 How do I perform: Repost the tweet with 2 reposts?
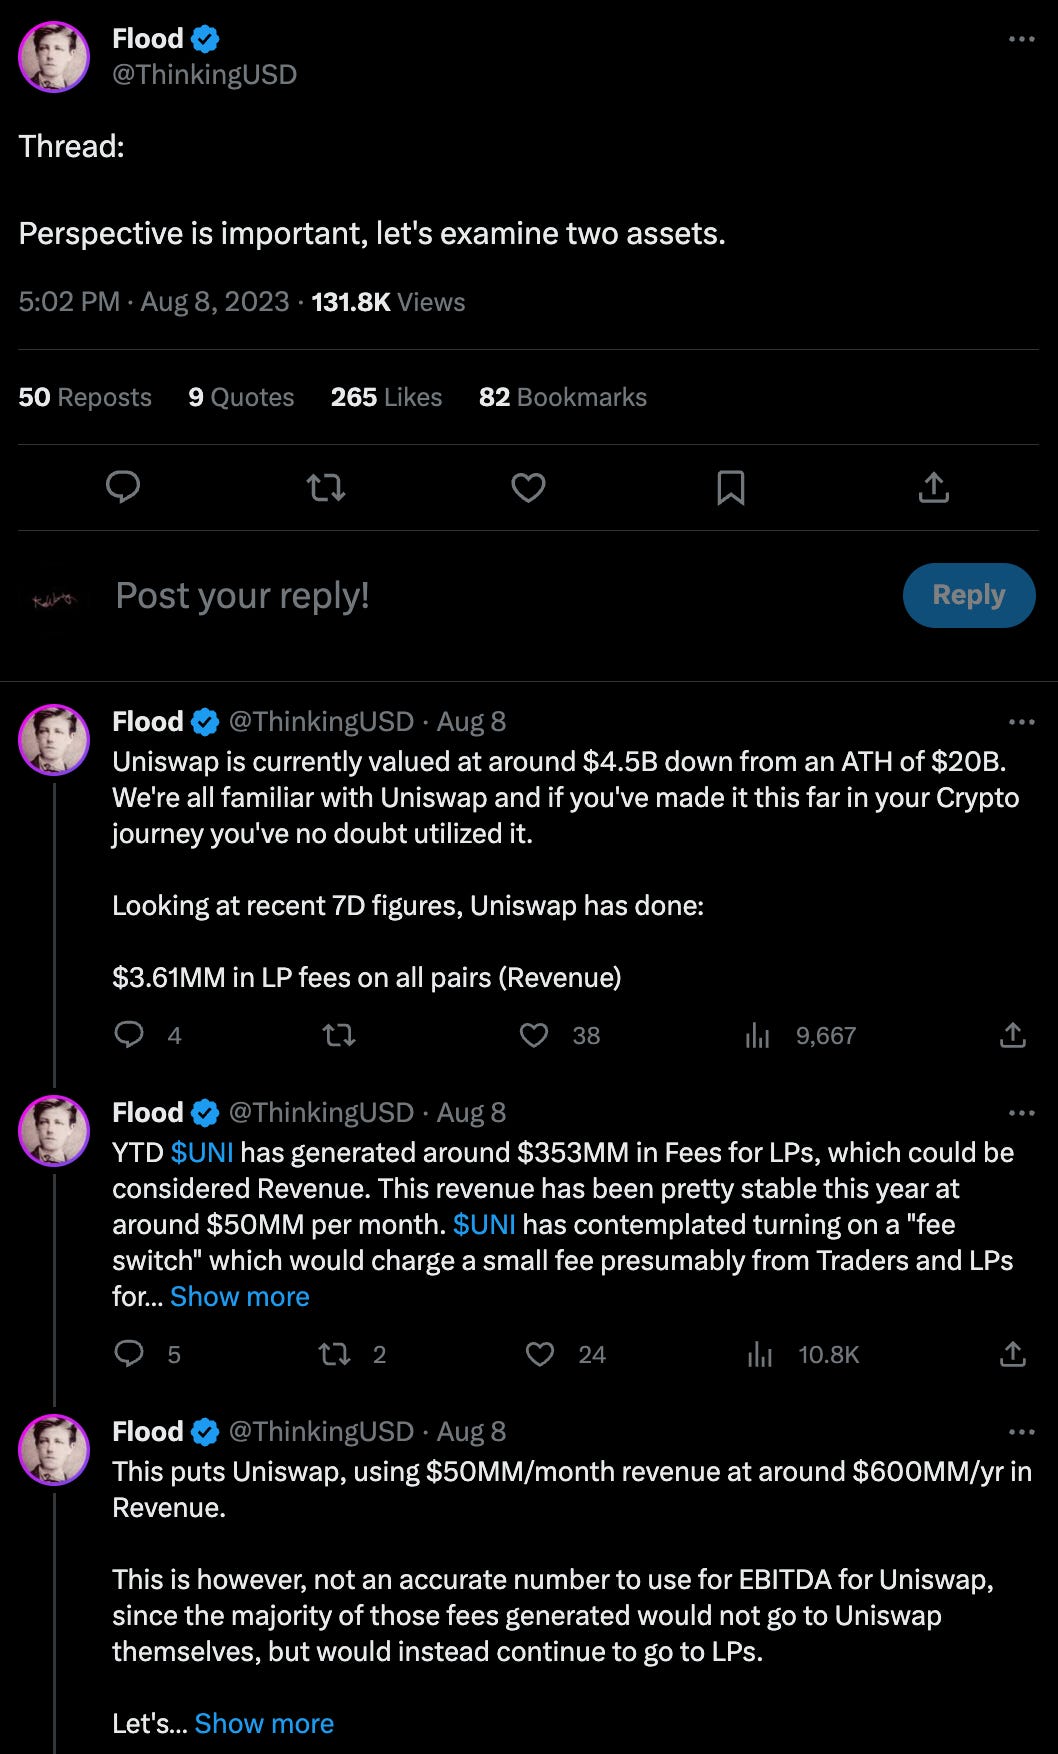point(334,1354)
